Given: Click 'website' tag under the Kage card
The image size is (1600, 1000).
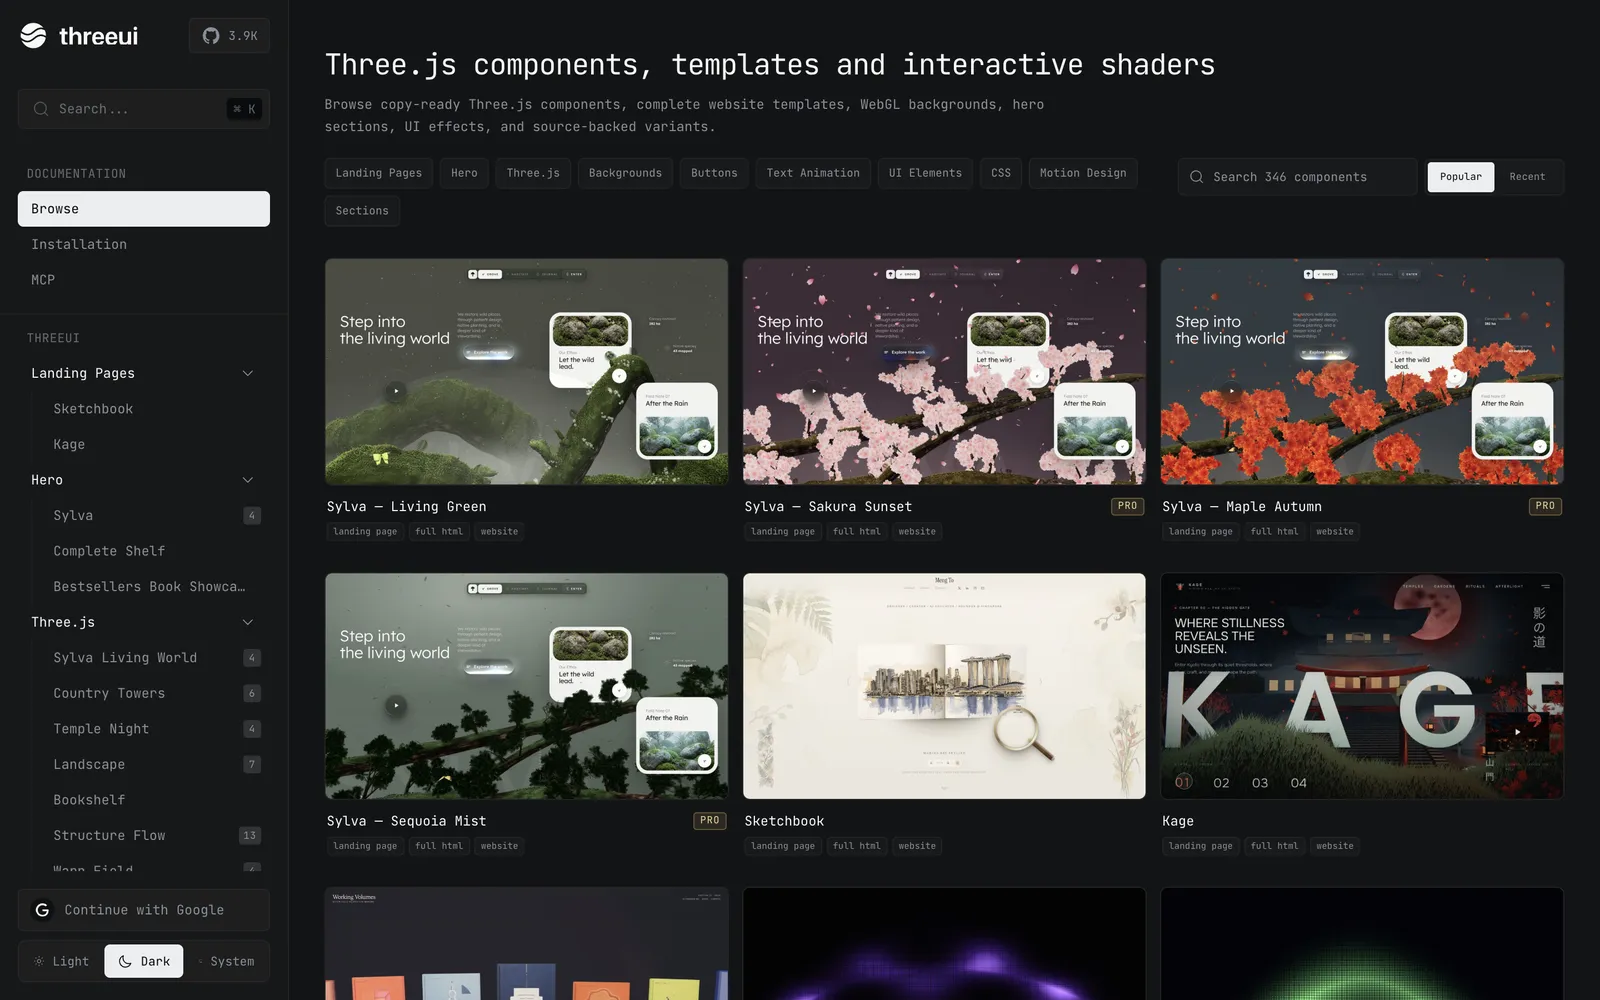Looking at the screenshot, I should coord(1335,846).
